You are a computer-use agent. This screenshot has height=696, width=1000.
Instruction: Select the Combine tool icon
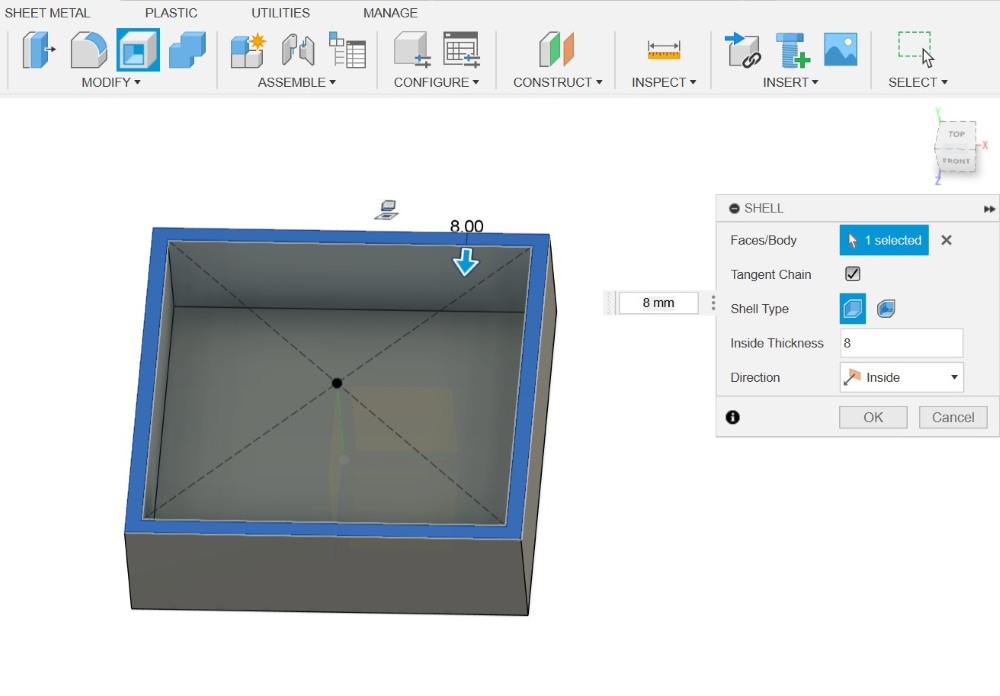tap(188, 50)
